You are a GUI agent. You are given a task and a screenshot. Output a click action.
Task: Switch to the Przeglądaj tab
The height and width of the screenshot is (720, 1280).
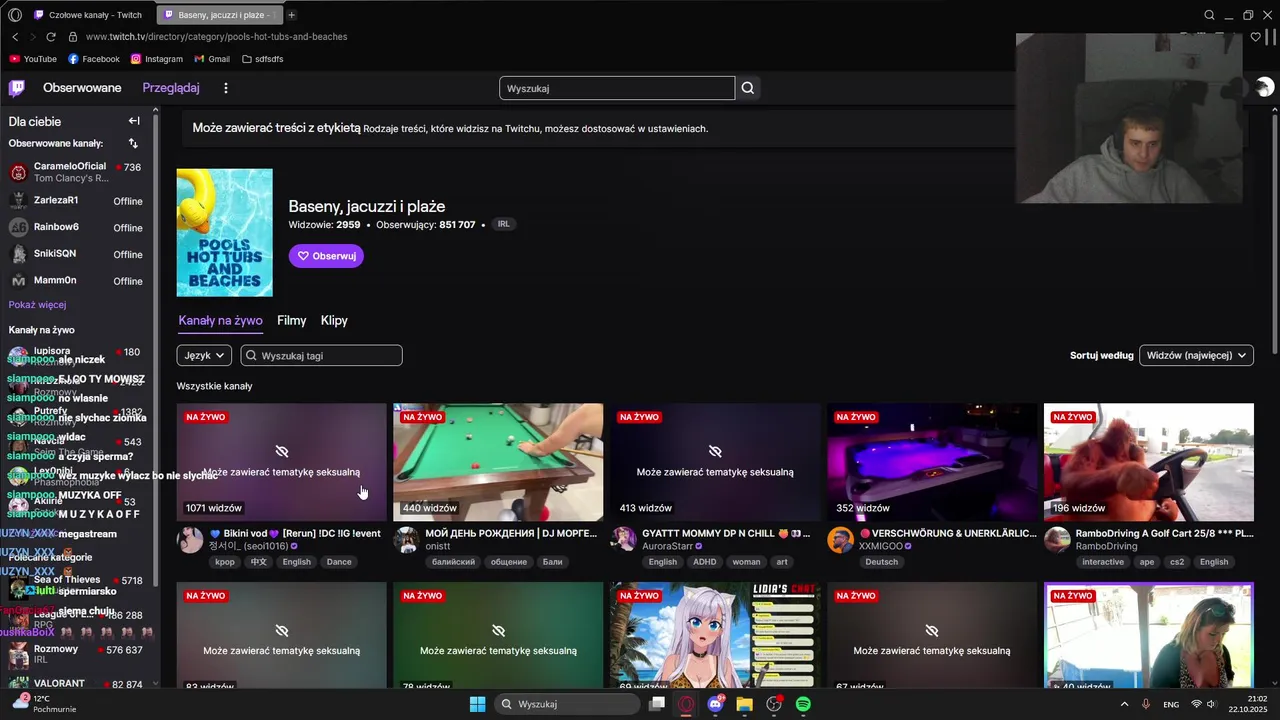tap(171, 88)
